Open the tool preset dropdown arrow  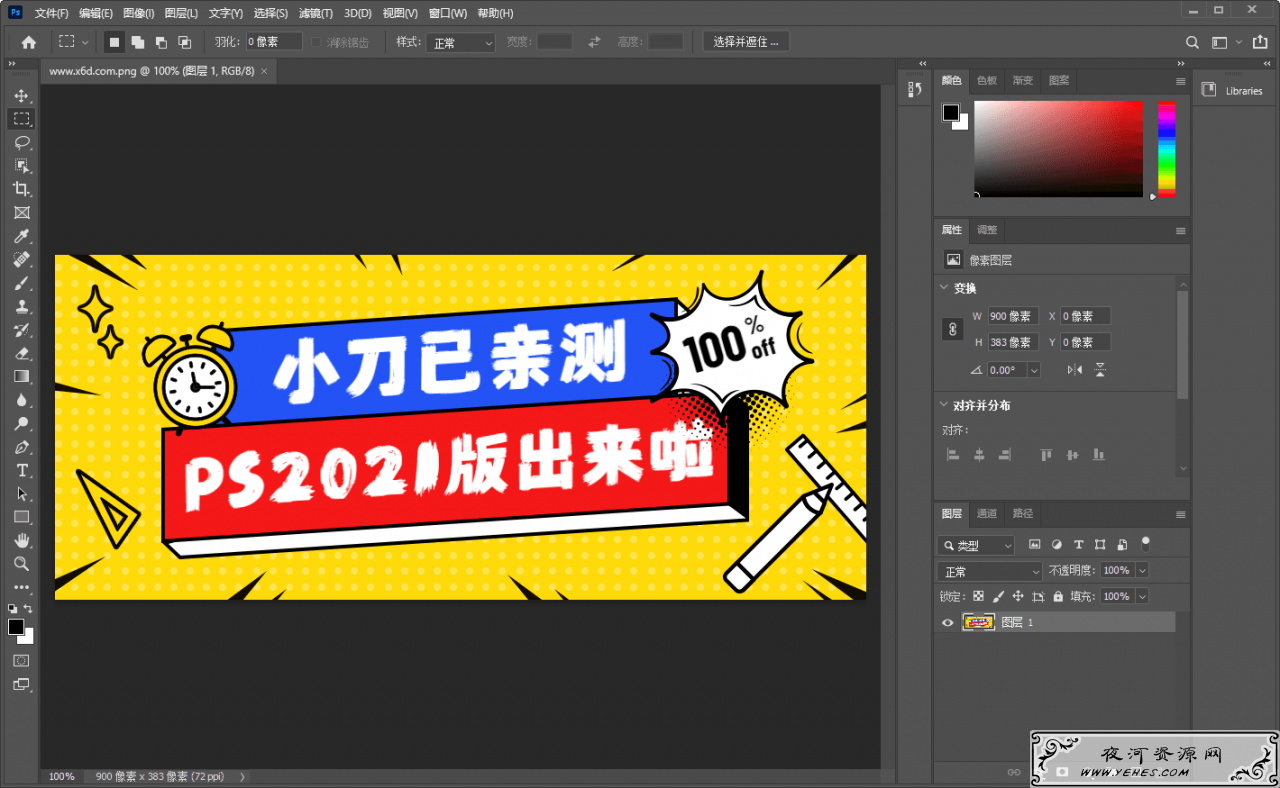pyautogui.click(x=85, y=42)
